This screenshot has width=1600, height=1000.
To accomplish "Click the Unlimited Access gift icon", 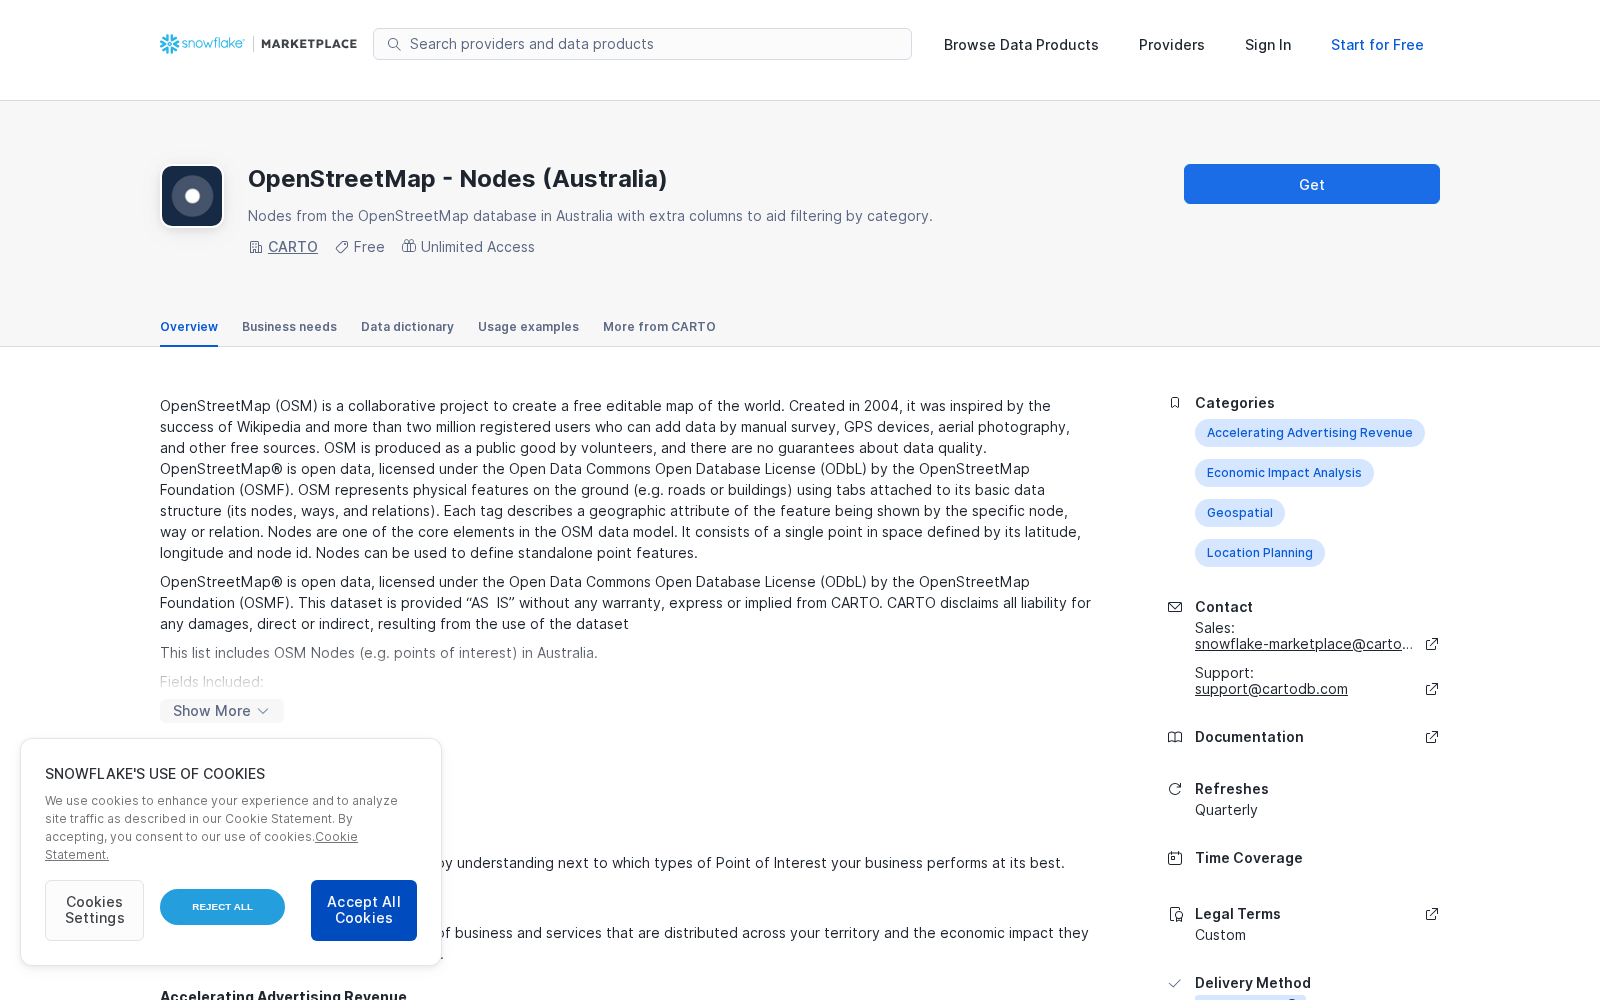I will (x=409, y=246).
